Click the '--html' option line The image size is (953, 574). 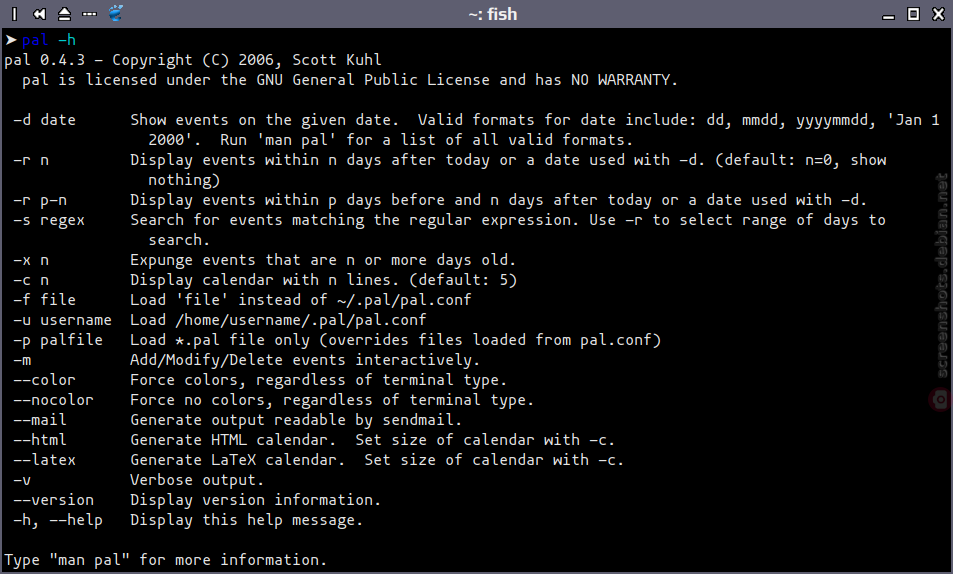click(x=314, y=440)
